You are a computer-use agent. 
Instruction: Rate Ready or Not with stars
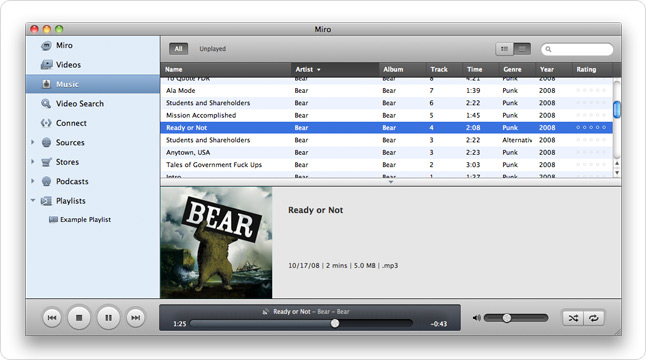tap(591, 128)
